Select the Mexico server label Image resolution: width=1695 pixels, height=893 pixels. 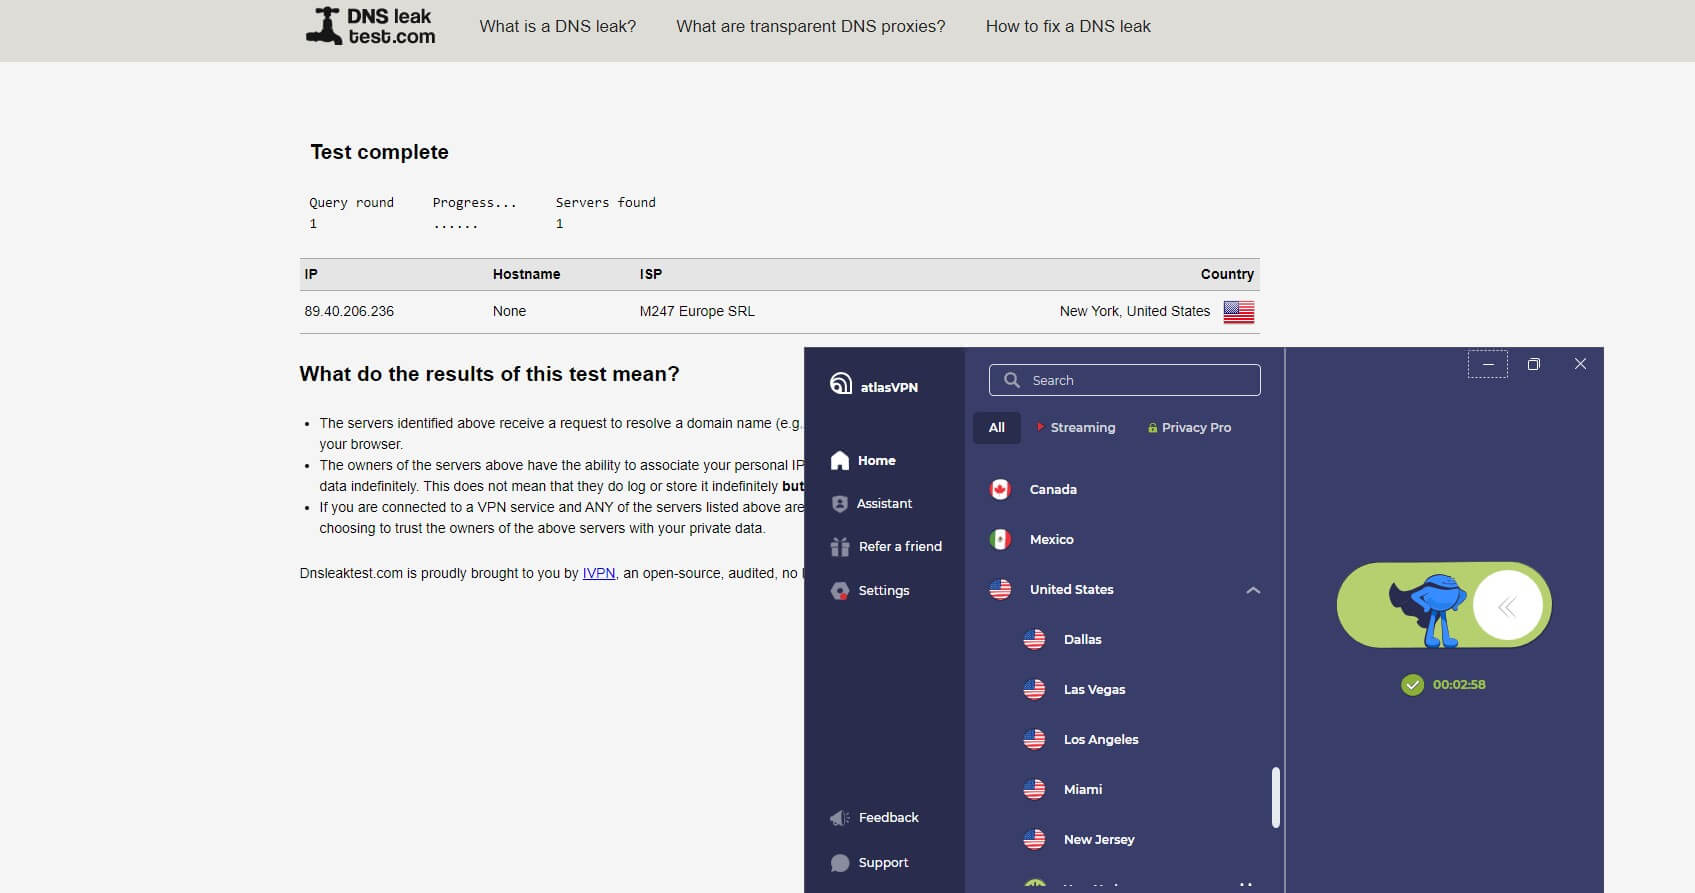click(x=1051, y=539)
